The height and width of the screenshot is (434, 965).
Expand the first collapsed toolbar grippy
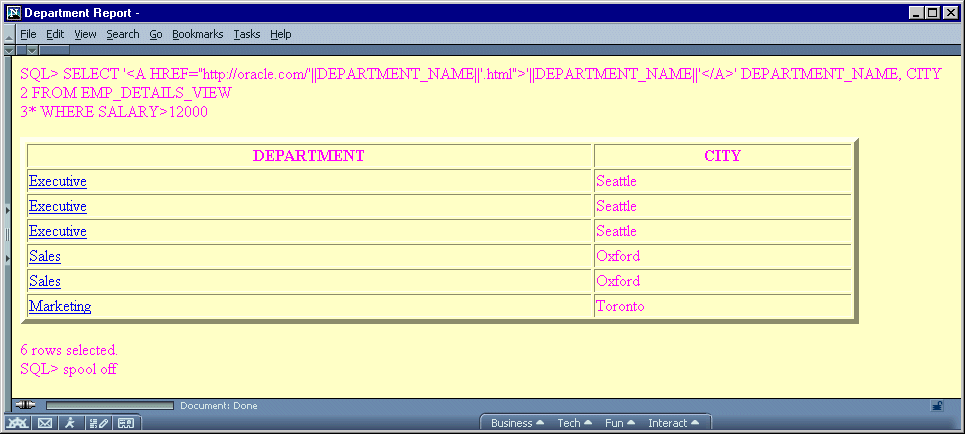coord(10,50)
